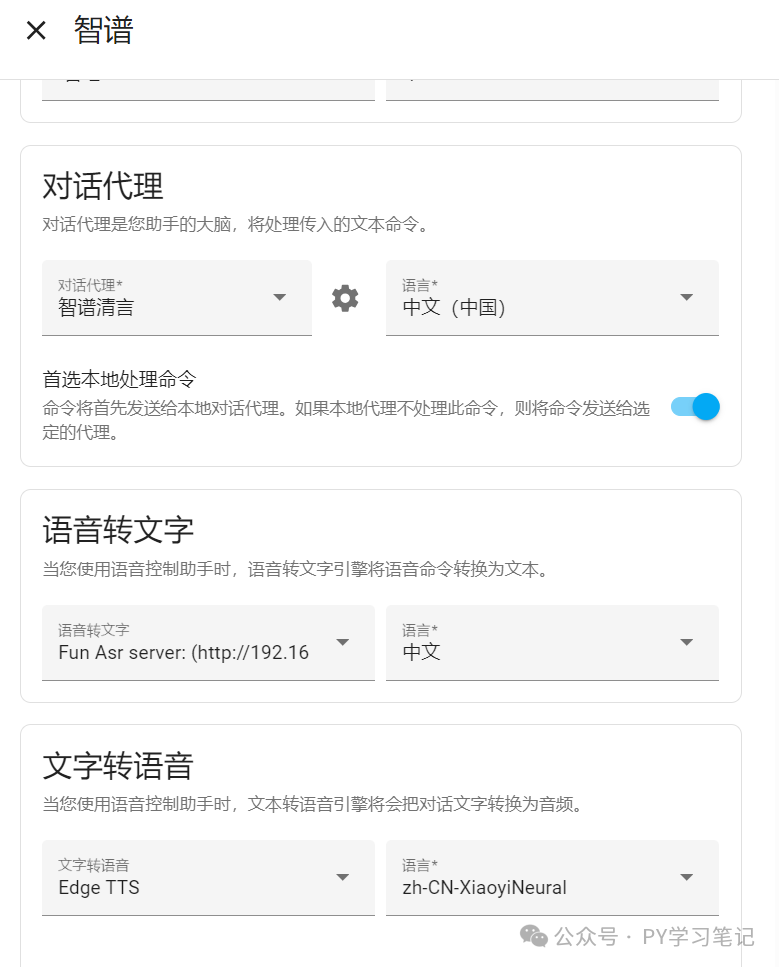Expand Fun Asr server dropdown

pos(208,643)
